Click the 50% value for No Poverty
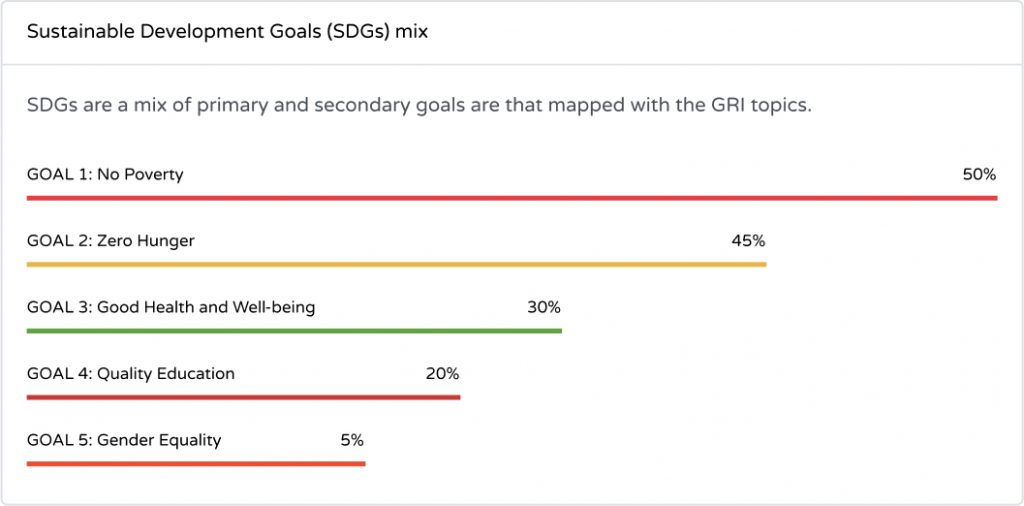The image size is (1024, 506). (x=980, y=175)
